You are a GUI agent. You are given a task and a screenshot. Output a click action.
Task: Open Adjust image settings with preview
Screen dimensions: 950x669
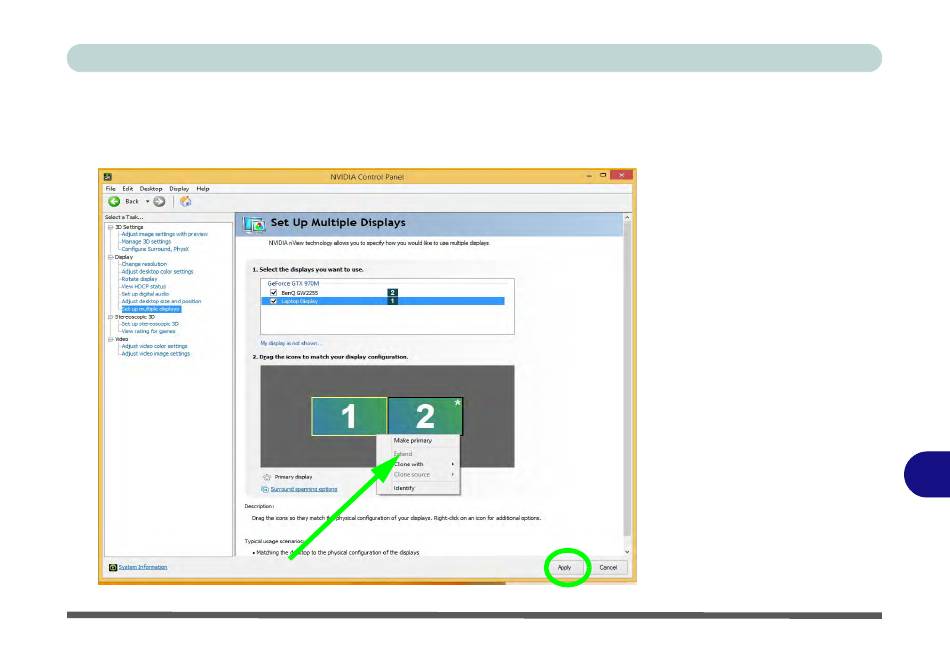(x=164, y=234)
